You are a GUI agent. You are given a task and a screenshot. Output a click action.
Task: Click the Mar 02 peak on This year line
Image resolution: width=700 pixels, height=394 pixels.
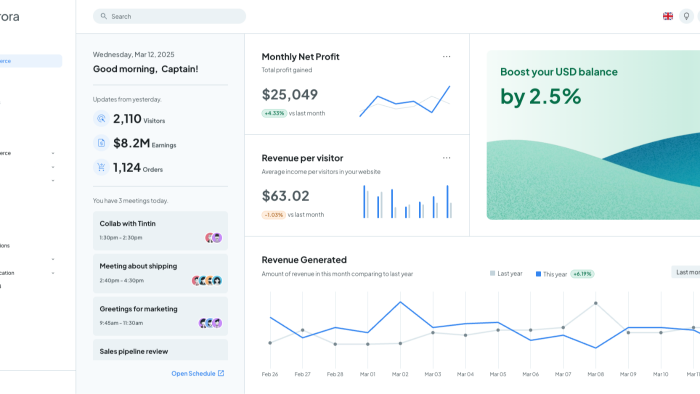click(400, 302)
